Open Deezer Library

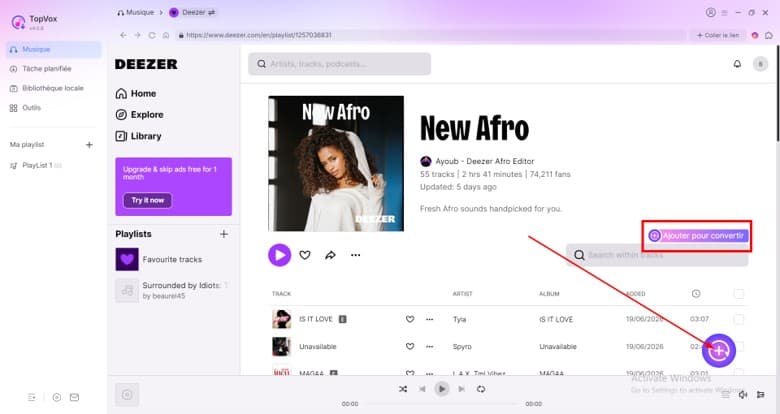[x=138, y=136]
